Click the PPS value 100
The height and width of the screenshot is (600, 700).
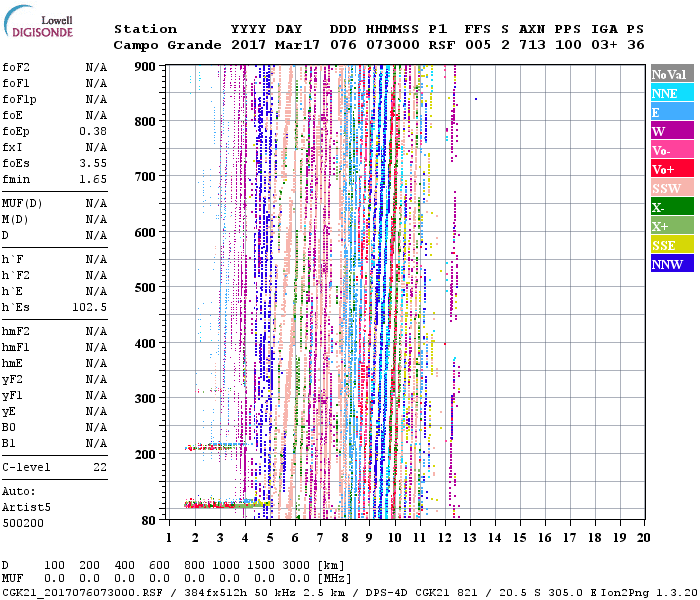tap(568, 45)
